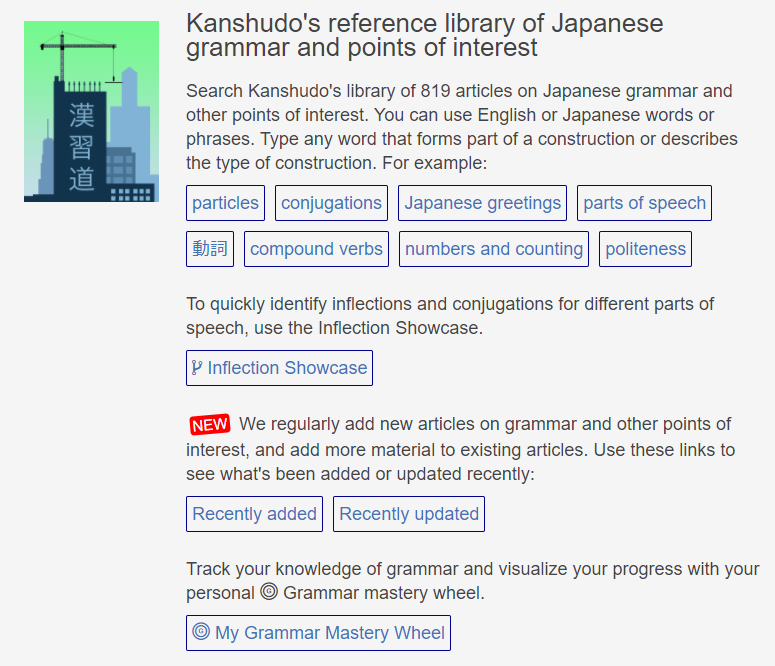View Recently added articles
The height and width of the screenshot is (666, 775).
(x=255, y=514)
